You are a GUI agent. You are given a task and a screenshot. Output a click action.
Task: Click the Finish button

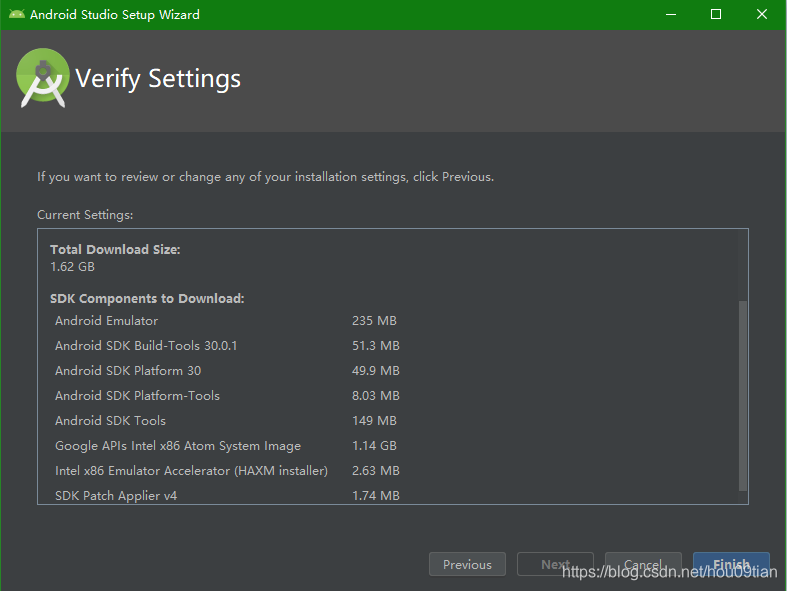point(731,564)
